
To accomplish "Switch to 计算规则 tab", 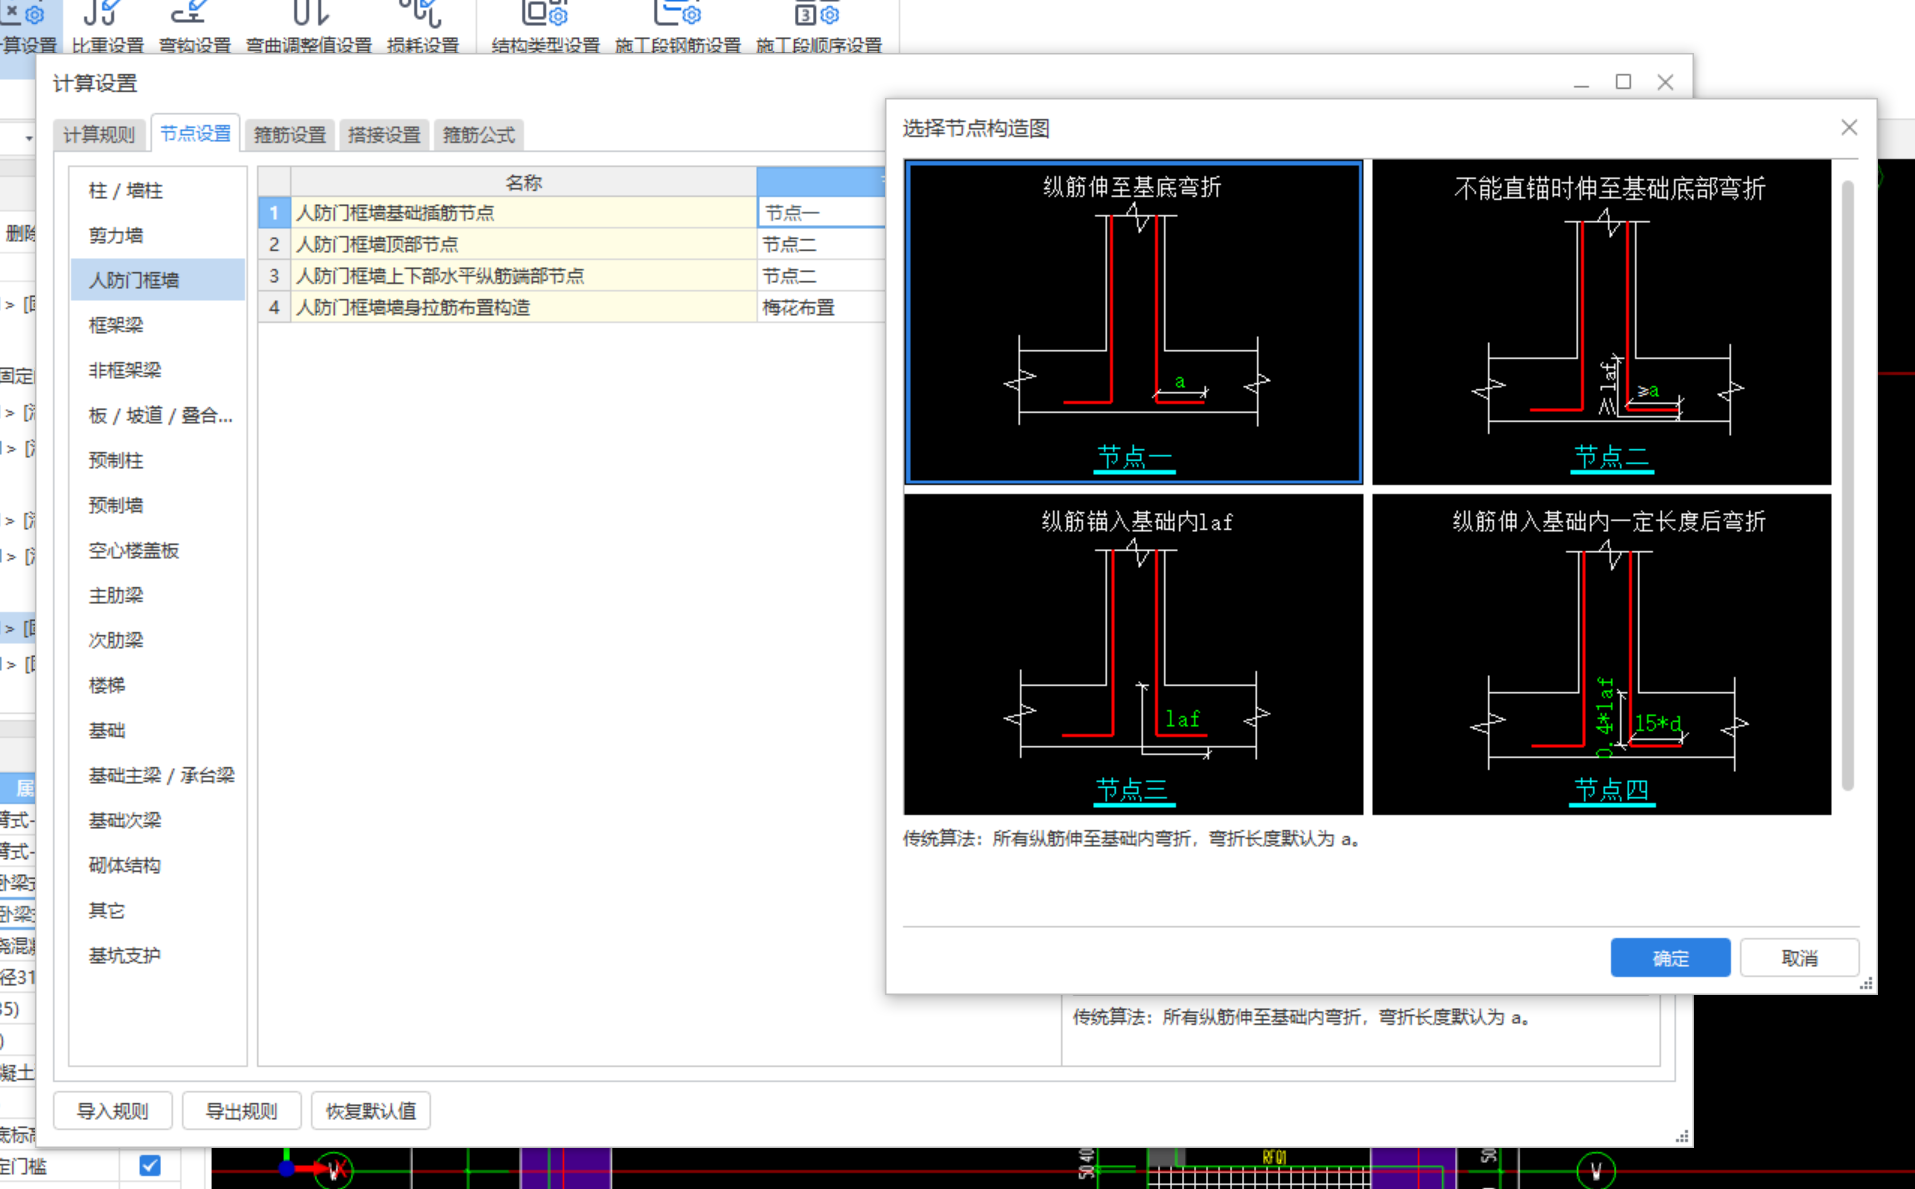I will pyautogui.click(x=98, y=134).
